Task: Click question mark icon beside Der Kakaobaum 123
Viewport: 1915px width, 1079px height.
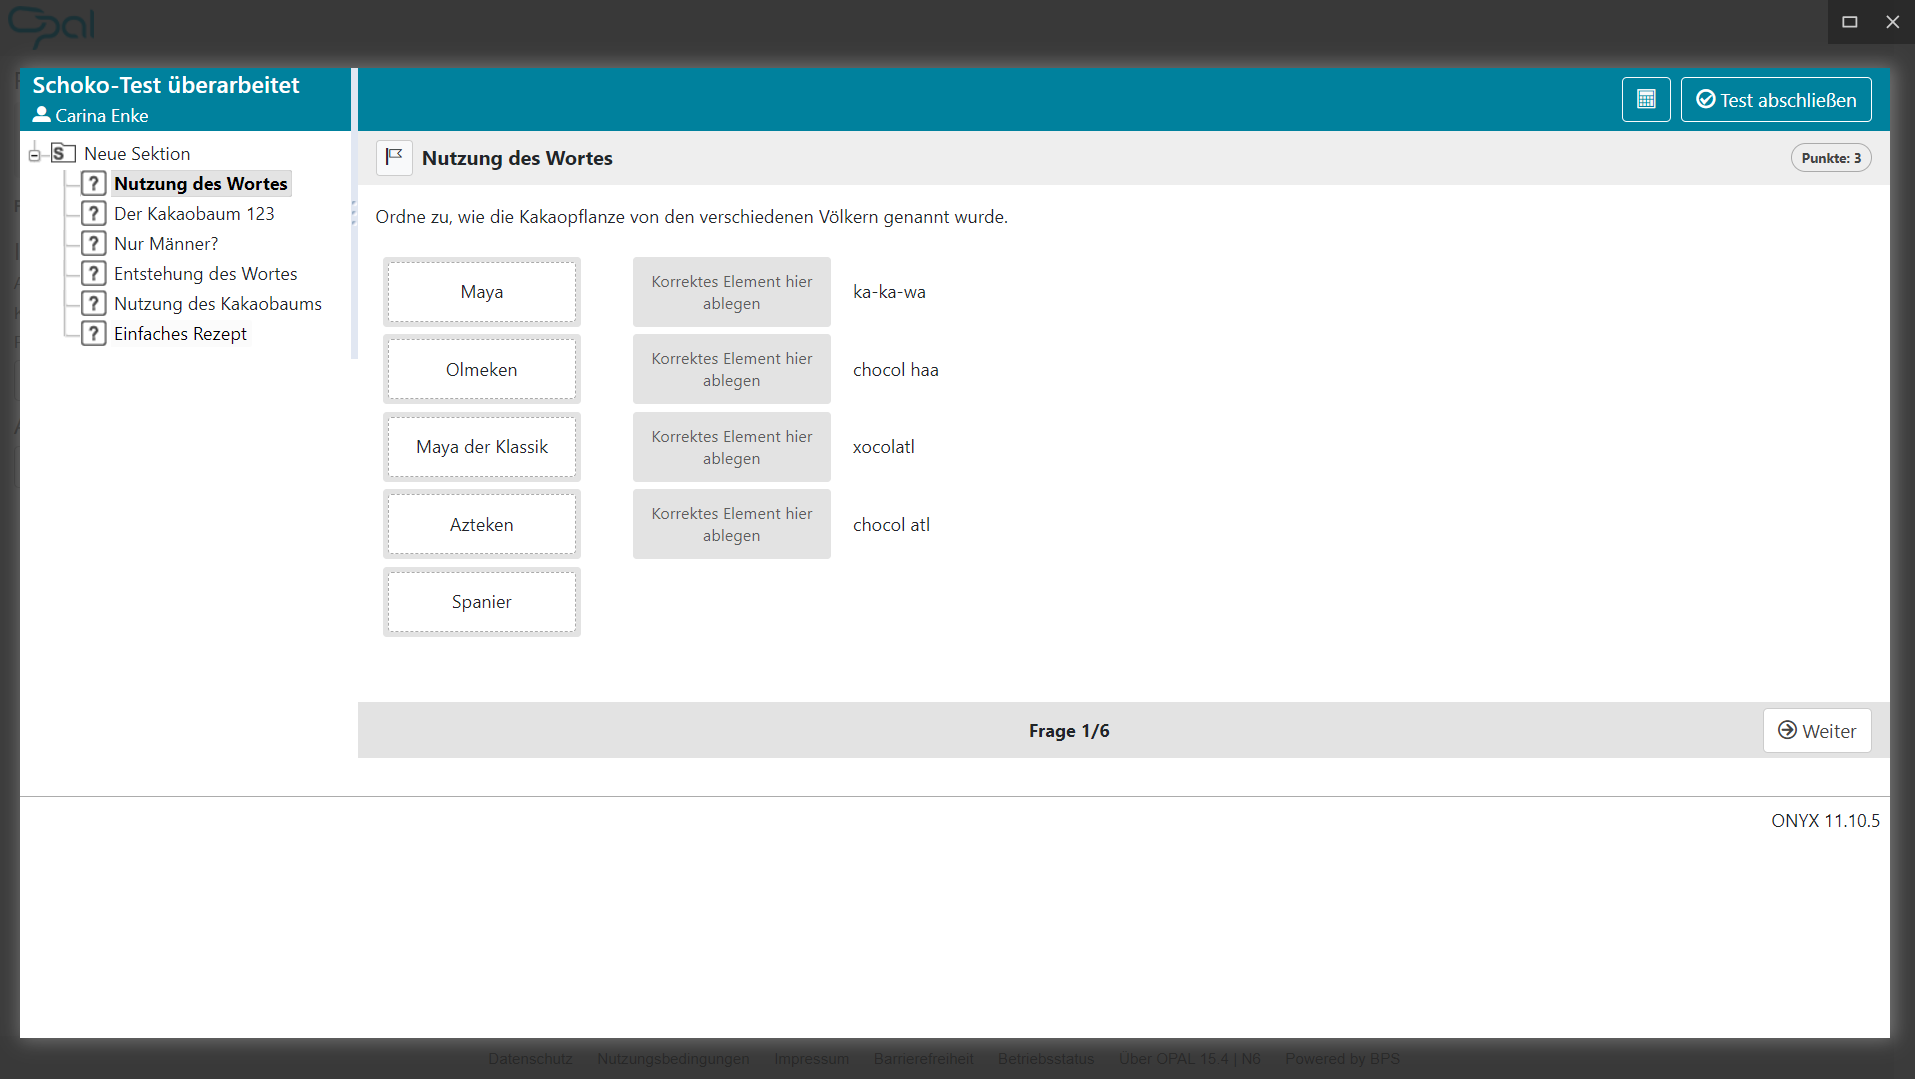Action: (93, 214)
